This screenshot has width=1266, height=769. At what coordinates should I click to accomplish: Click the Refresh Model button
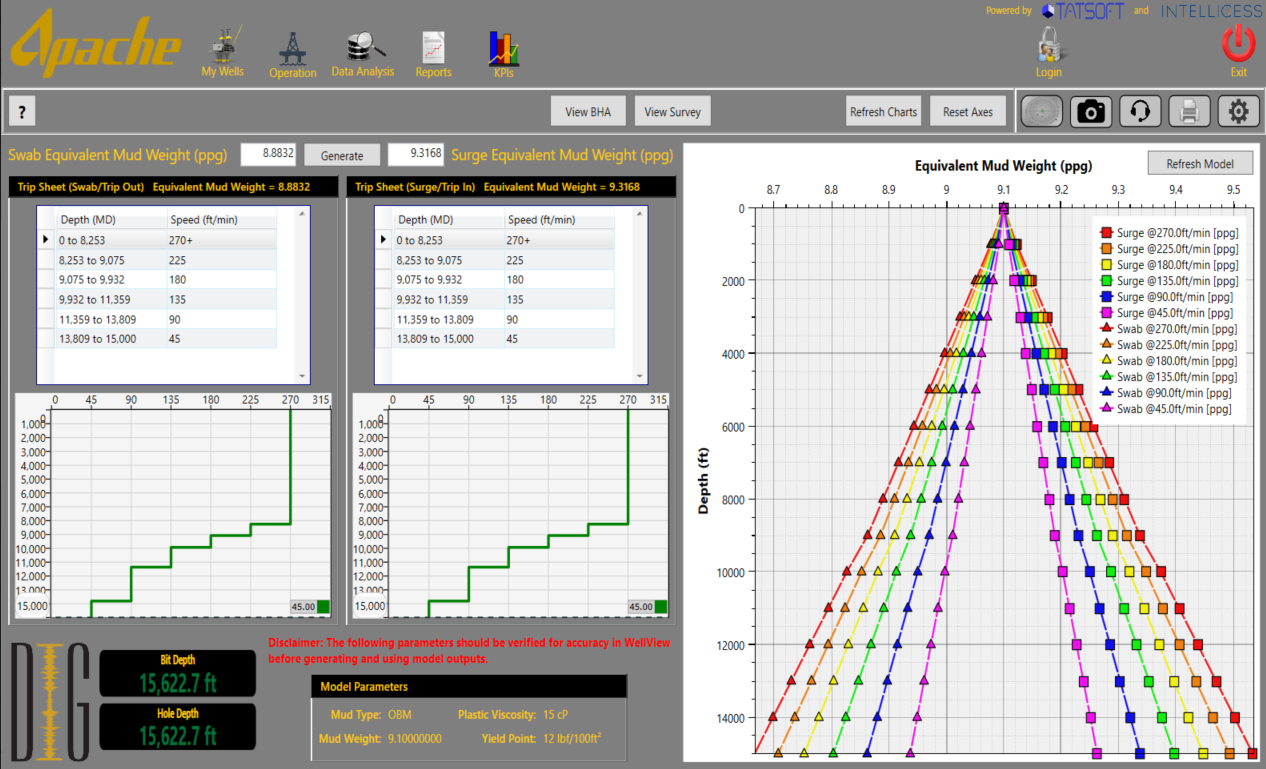point(1200,163)
